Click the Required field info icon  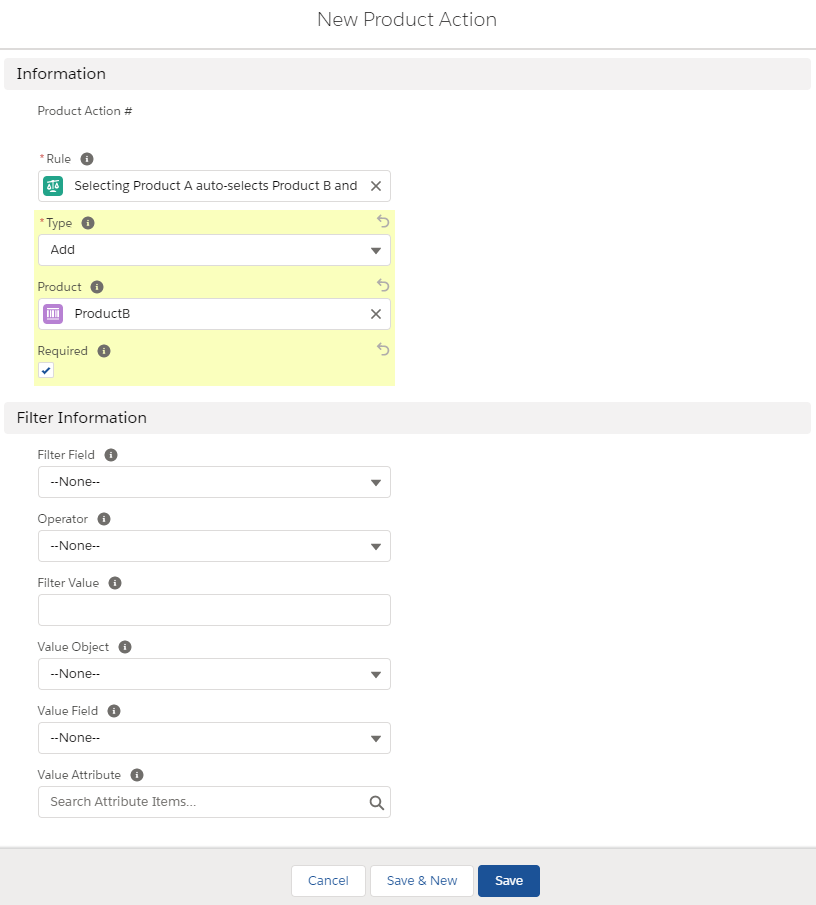coord(104,351)
